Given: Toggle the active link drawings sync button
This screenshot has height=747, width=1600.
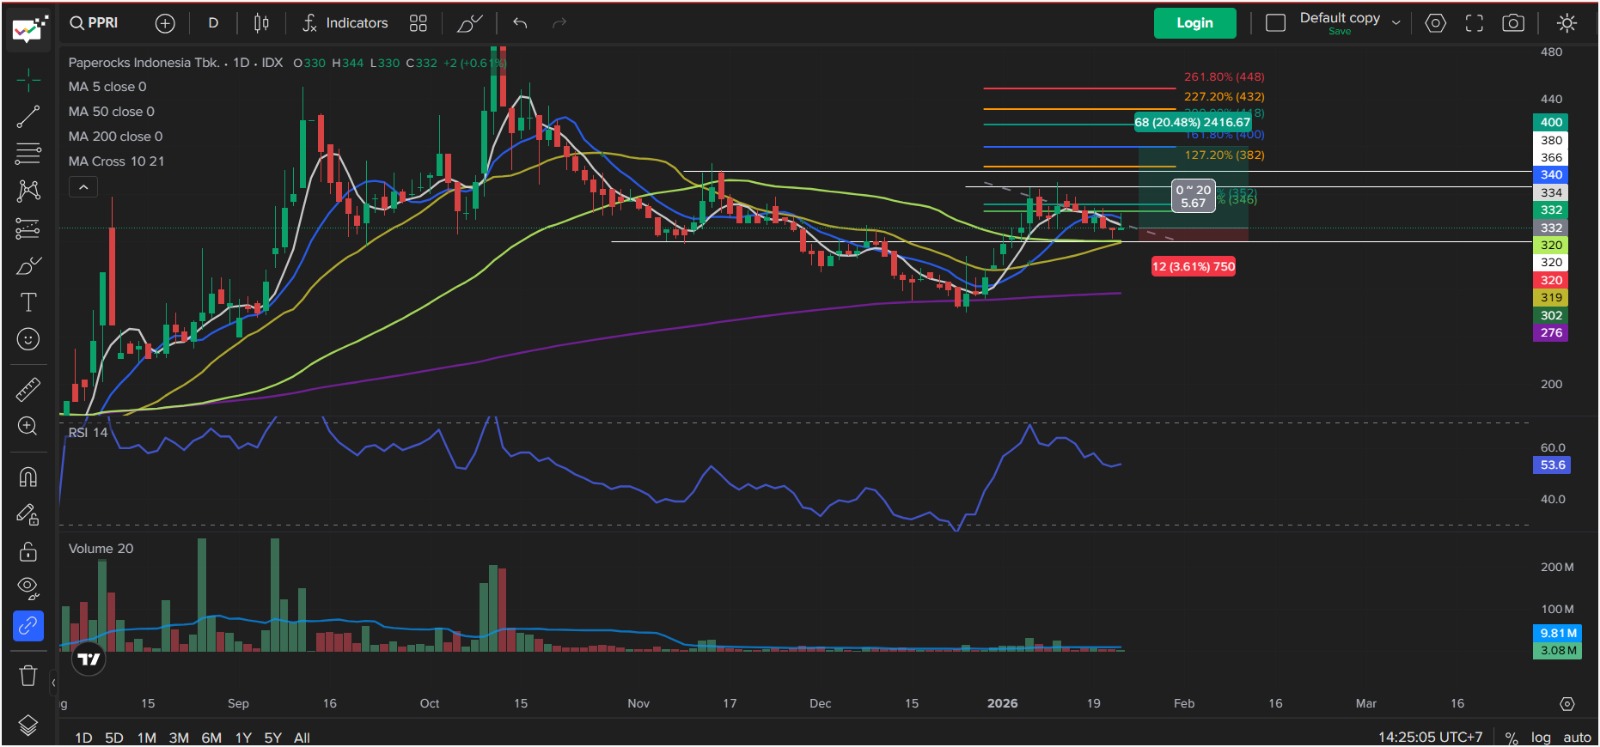Looking at the screenshot, I should tap(28, 626).
